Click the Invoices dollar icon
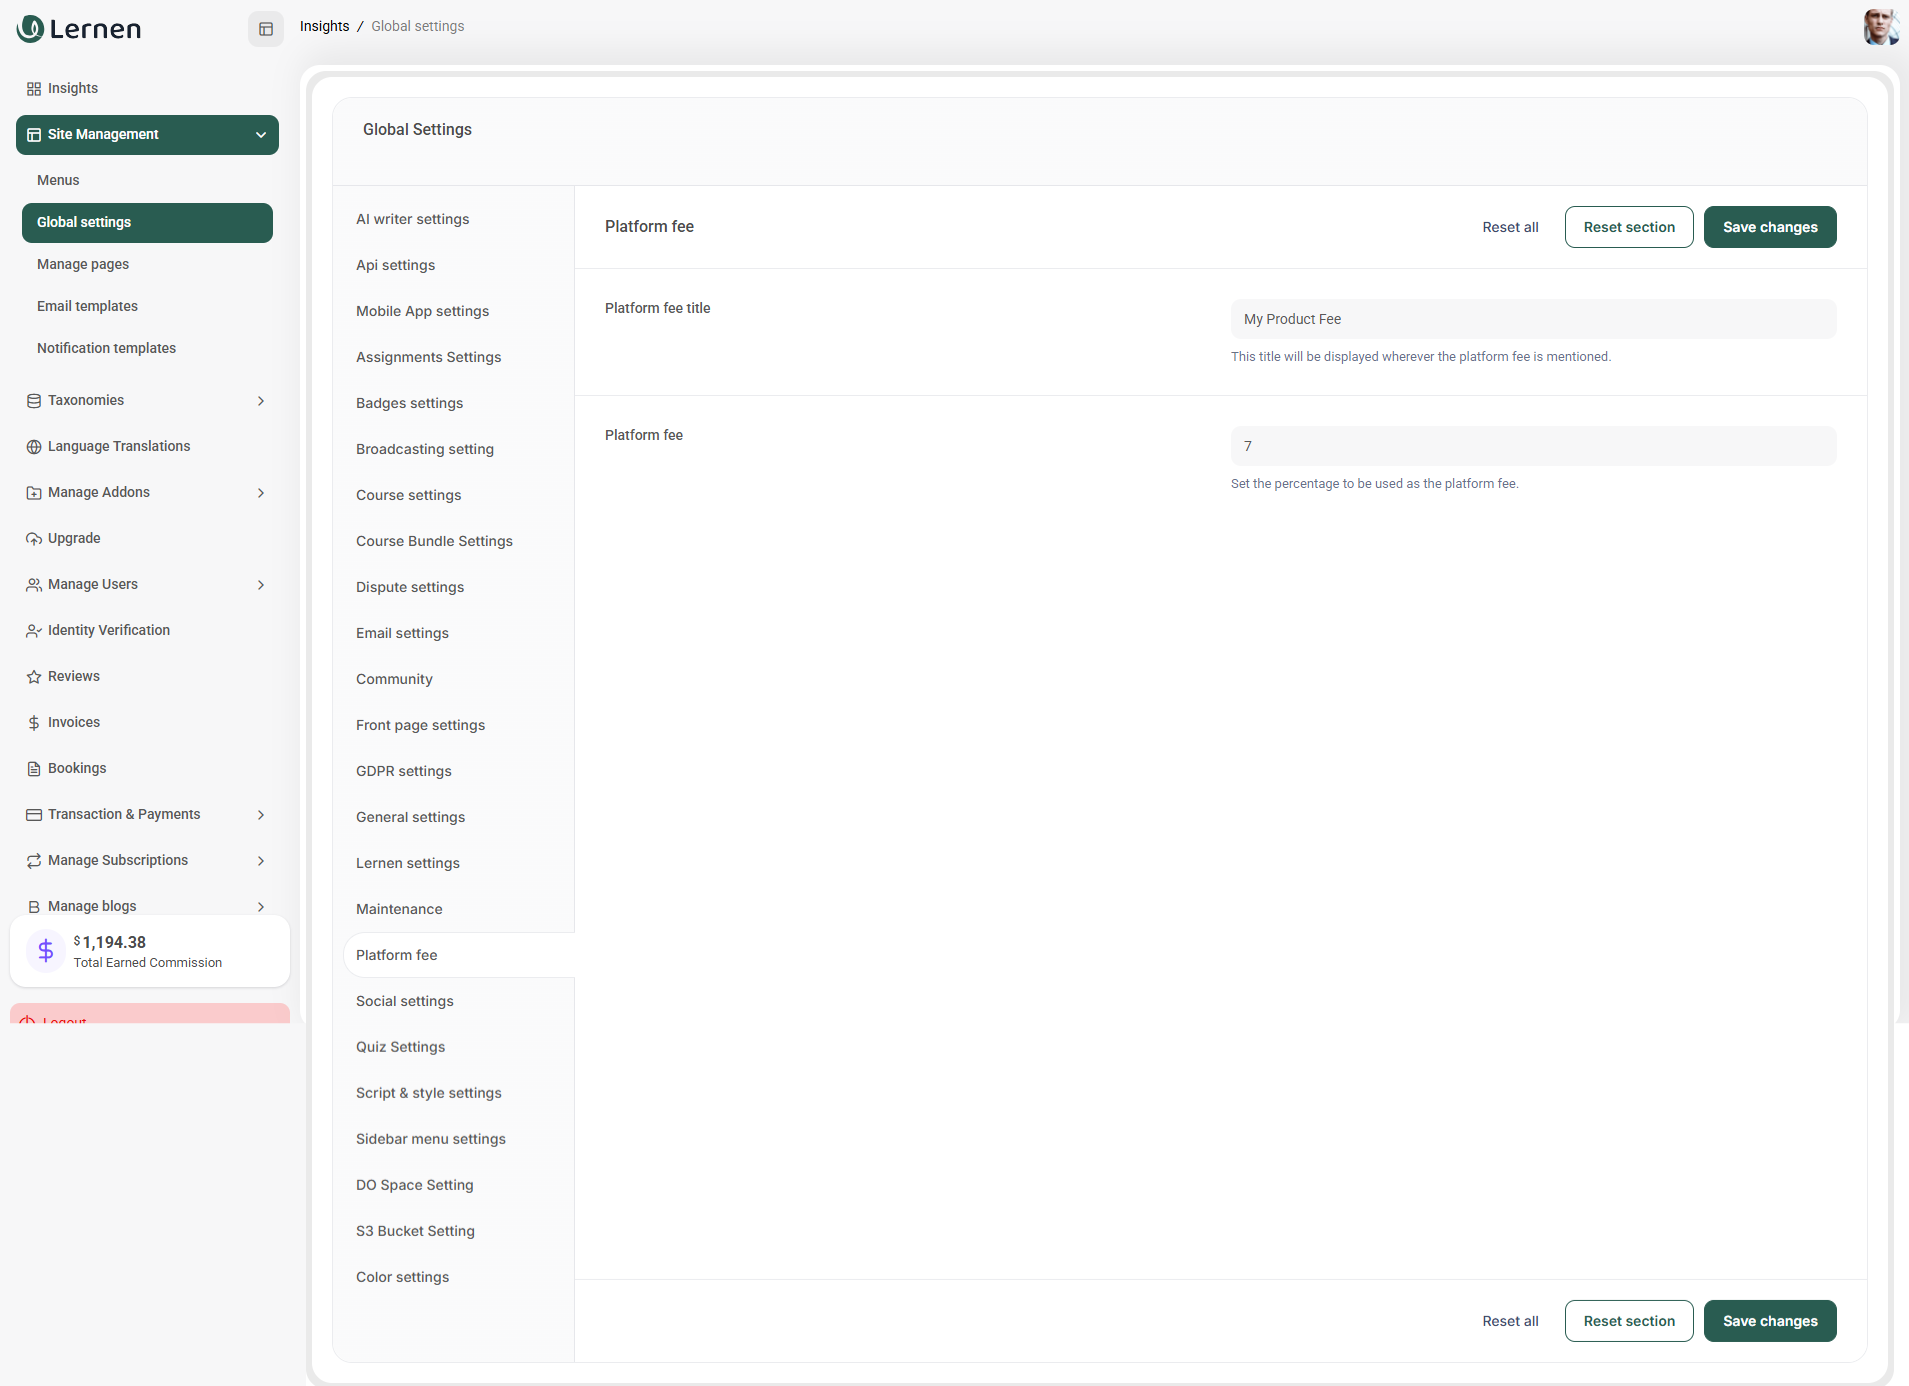Viewport: 1909px width, 1386px height. (34, 723)
